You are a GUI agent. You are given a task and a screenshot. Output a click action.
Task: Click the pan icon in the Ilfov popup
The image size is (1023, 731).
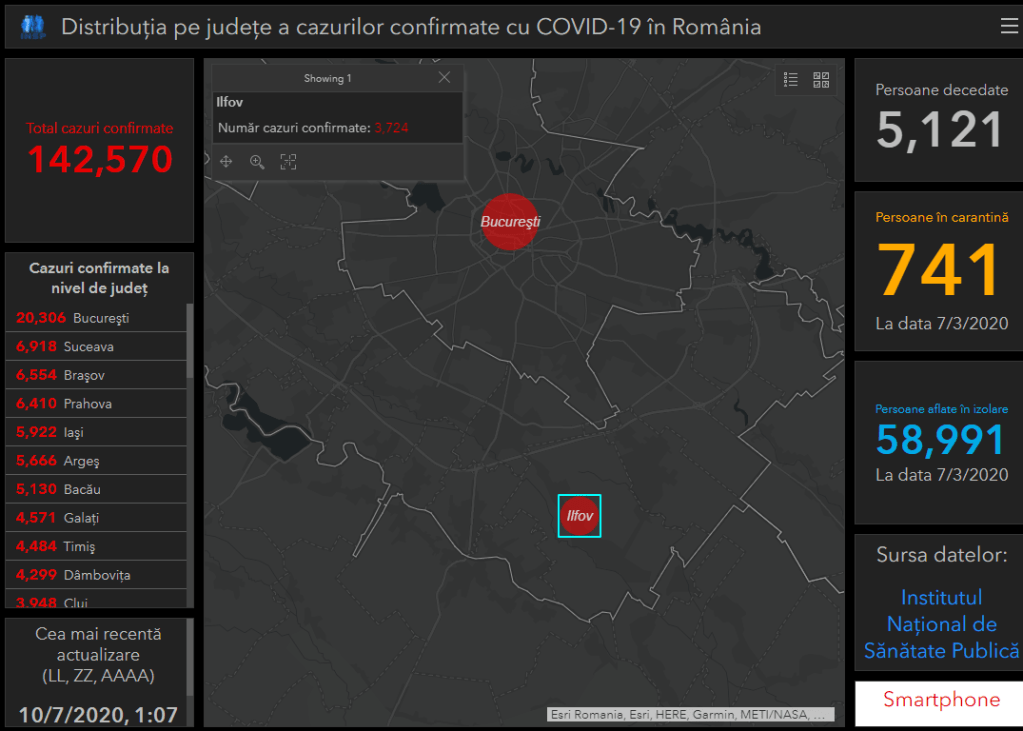[226, 162]
